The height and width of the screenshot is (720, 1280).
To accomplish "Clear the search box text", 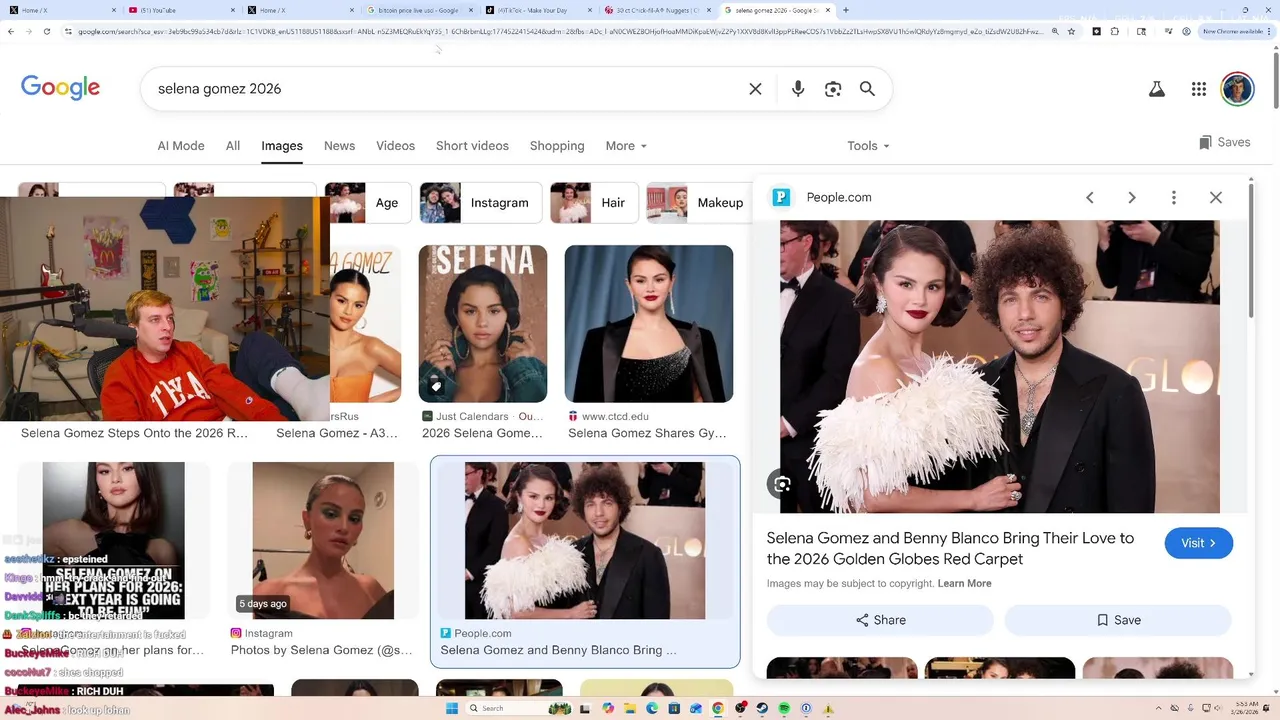I will tap(755, 89).
